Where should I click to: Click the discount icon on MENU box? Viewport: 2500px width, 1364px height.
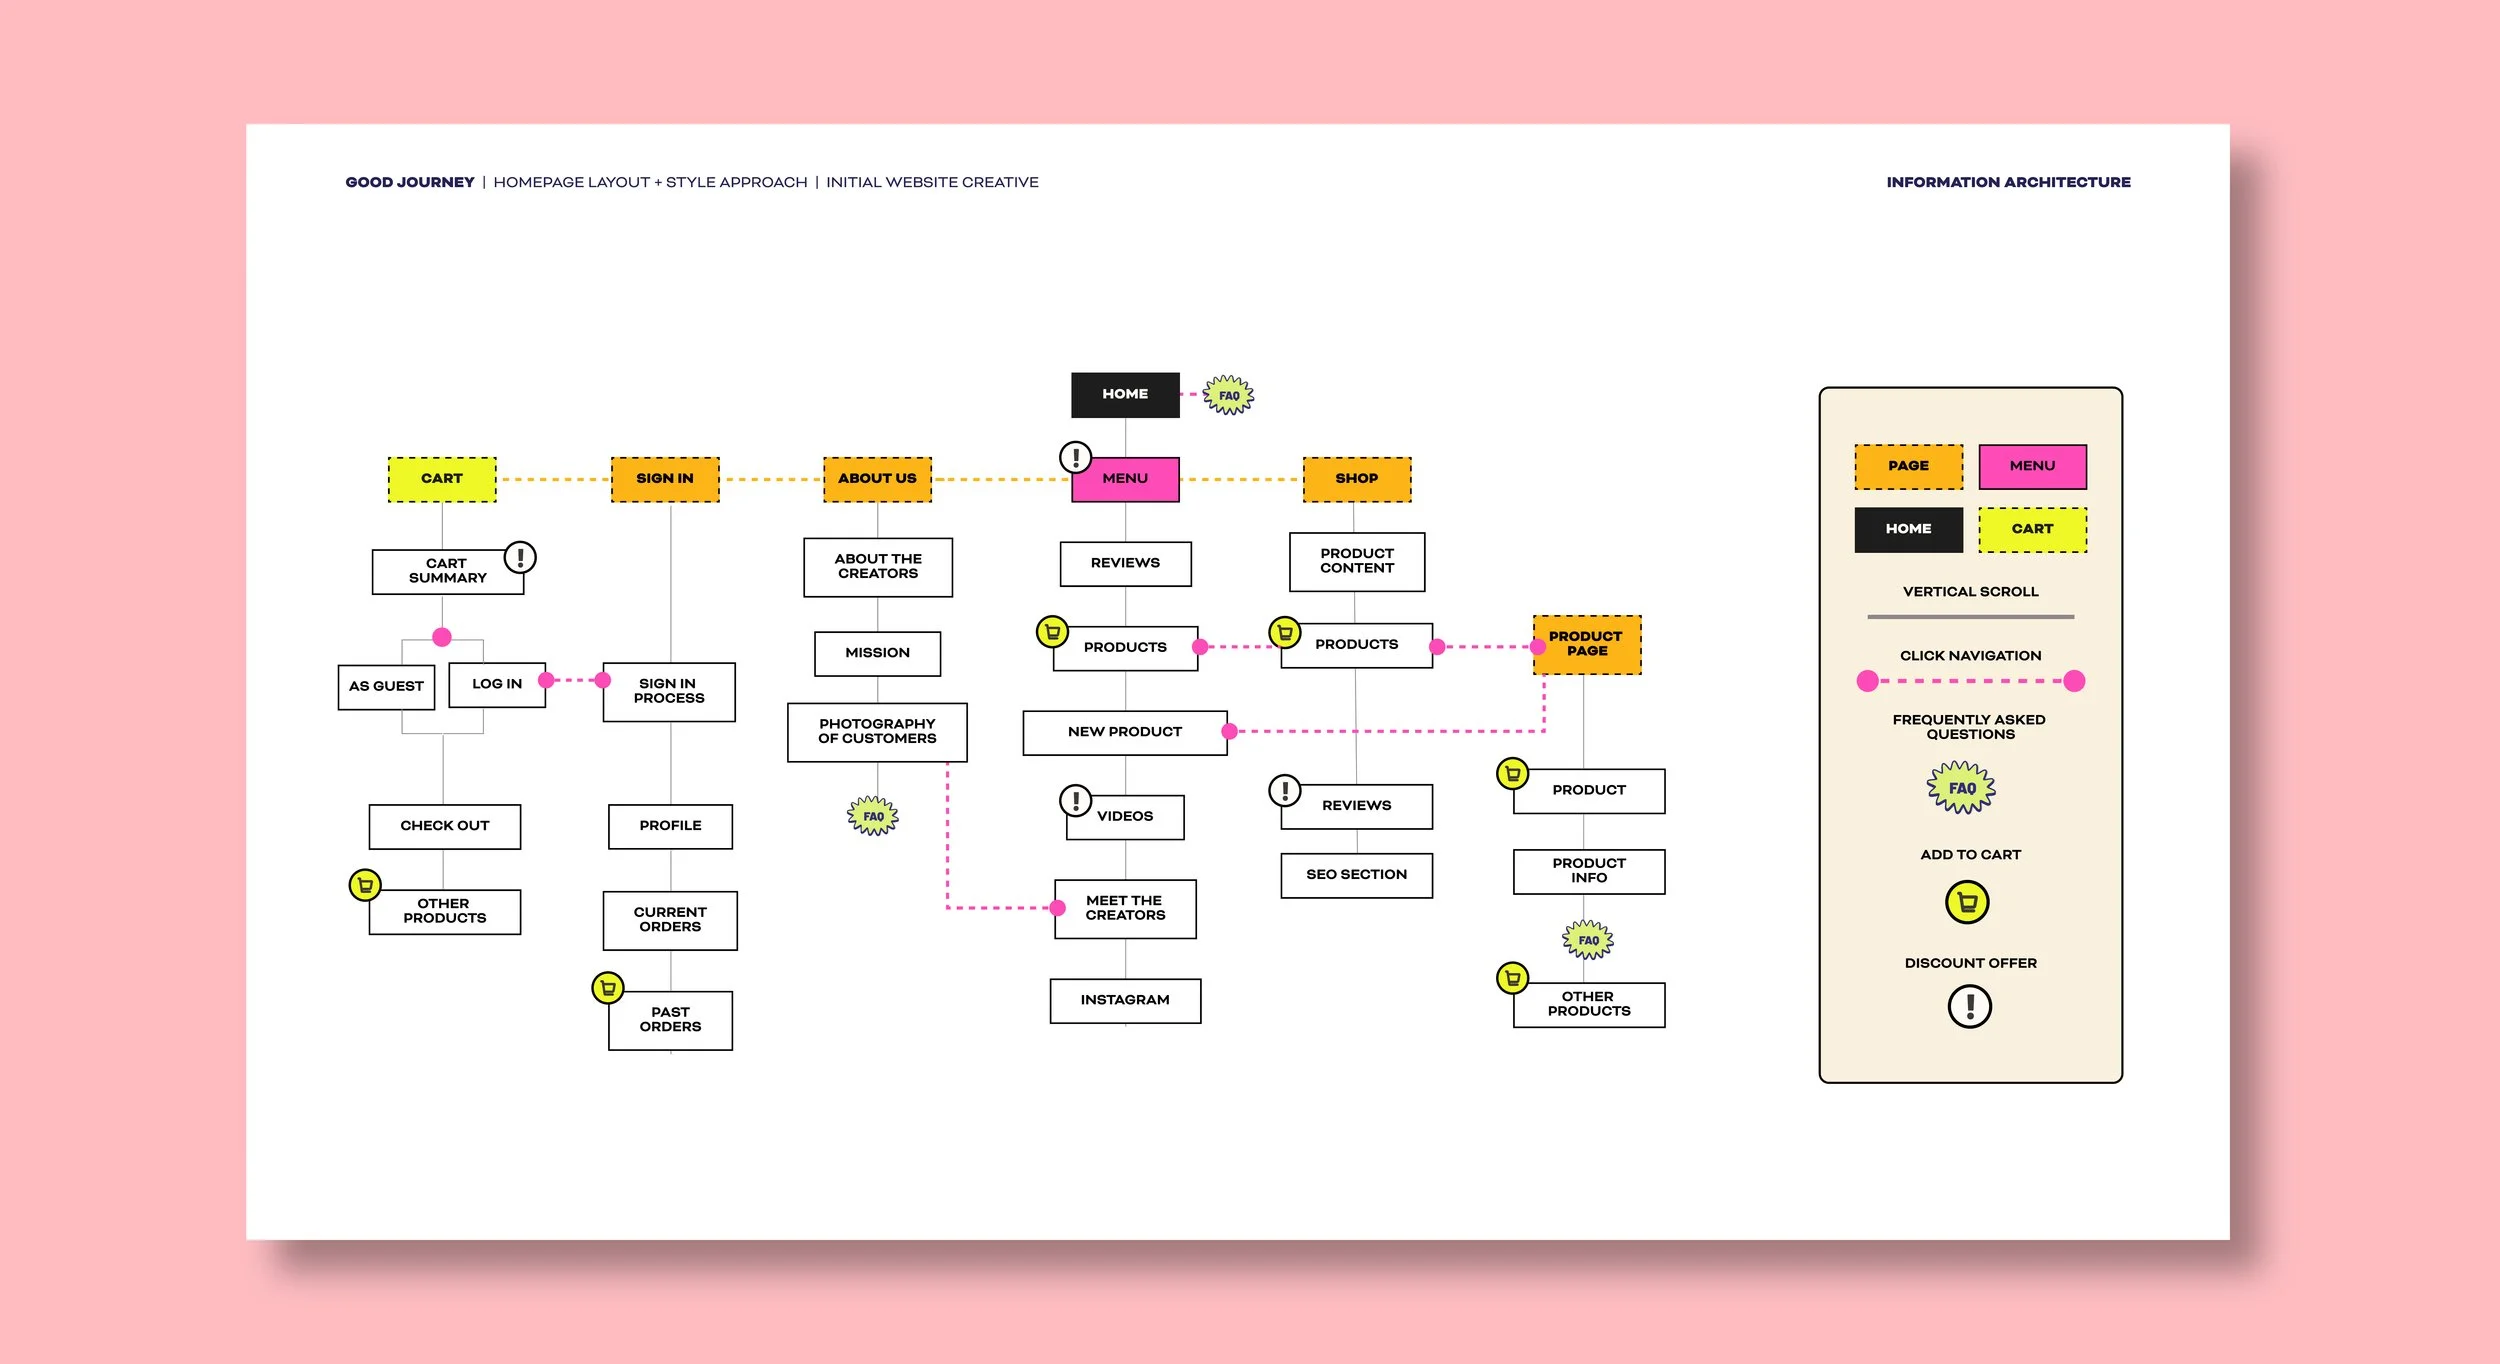(x=1075, y=457)
